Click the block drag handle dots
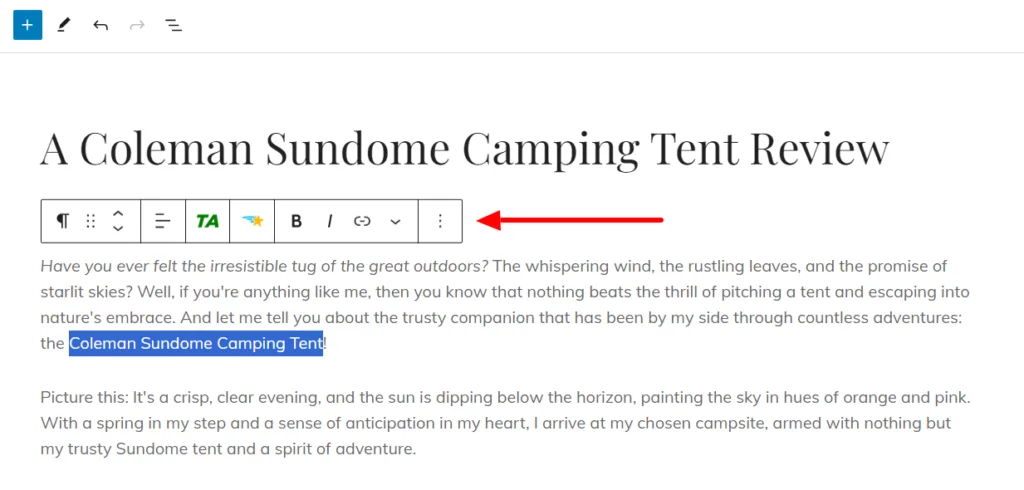The width and height of the screenshot is (1024, 490). coord(91,221)
